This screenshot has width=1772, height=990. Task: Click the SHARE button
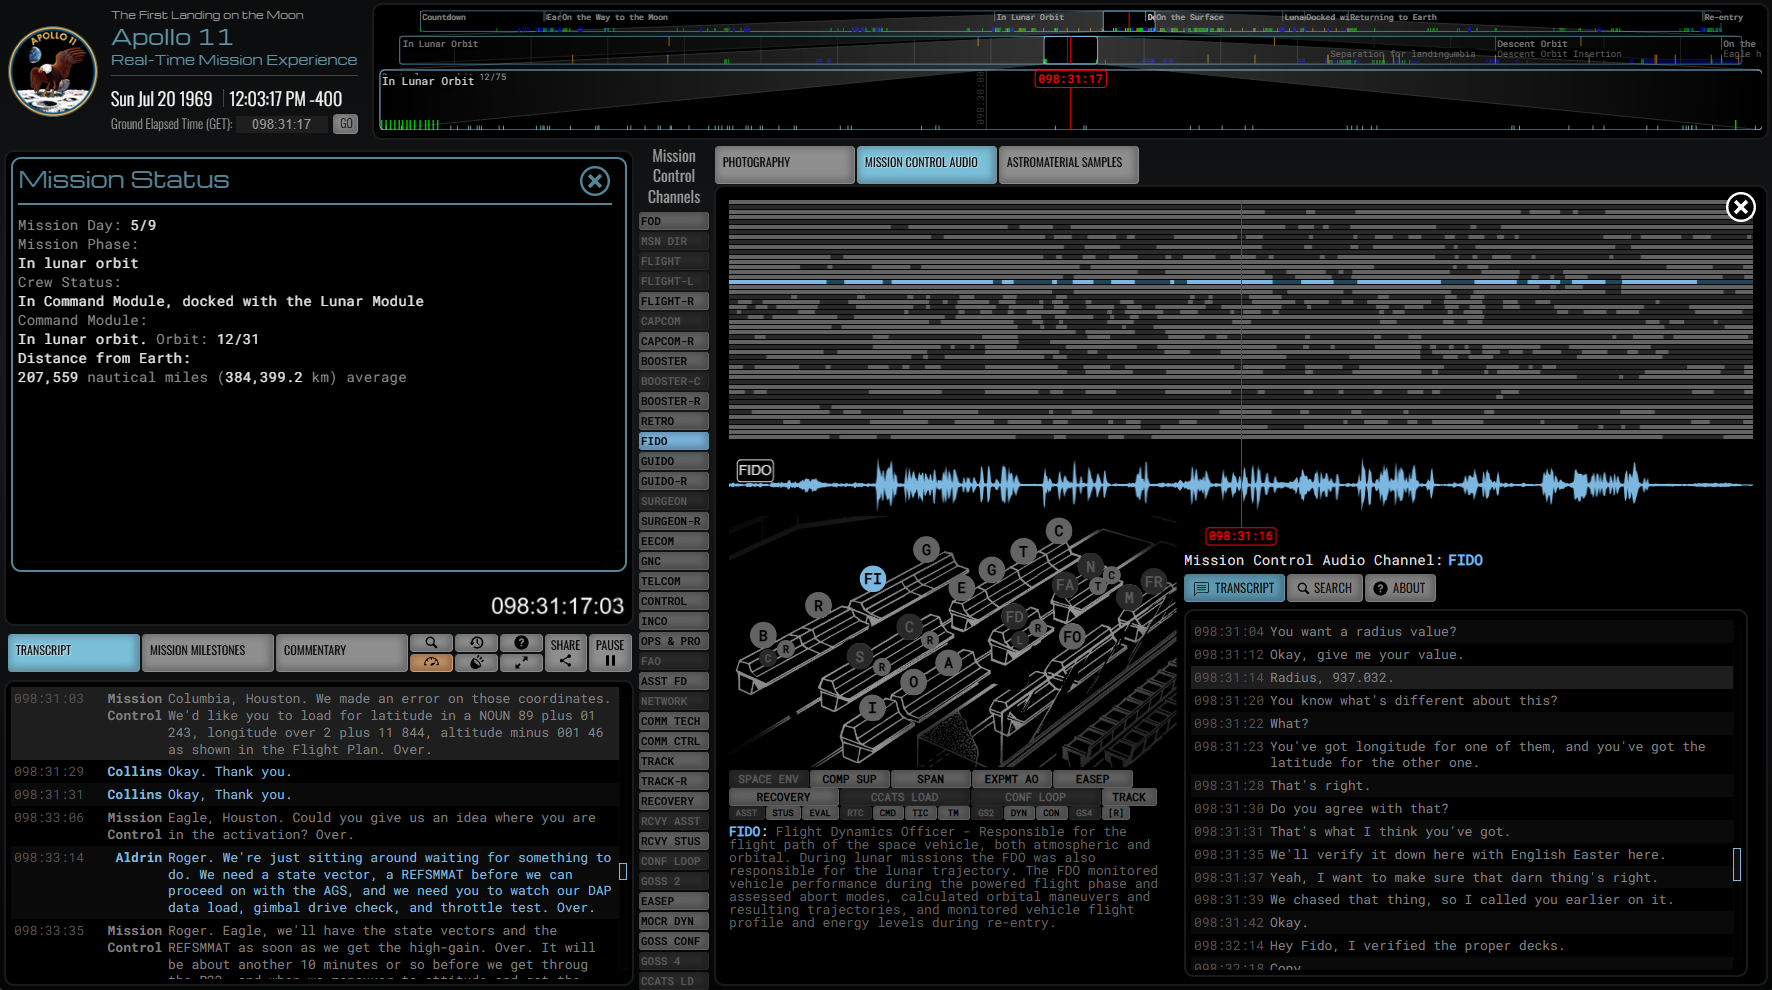[x=565, y=652]
